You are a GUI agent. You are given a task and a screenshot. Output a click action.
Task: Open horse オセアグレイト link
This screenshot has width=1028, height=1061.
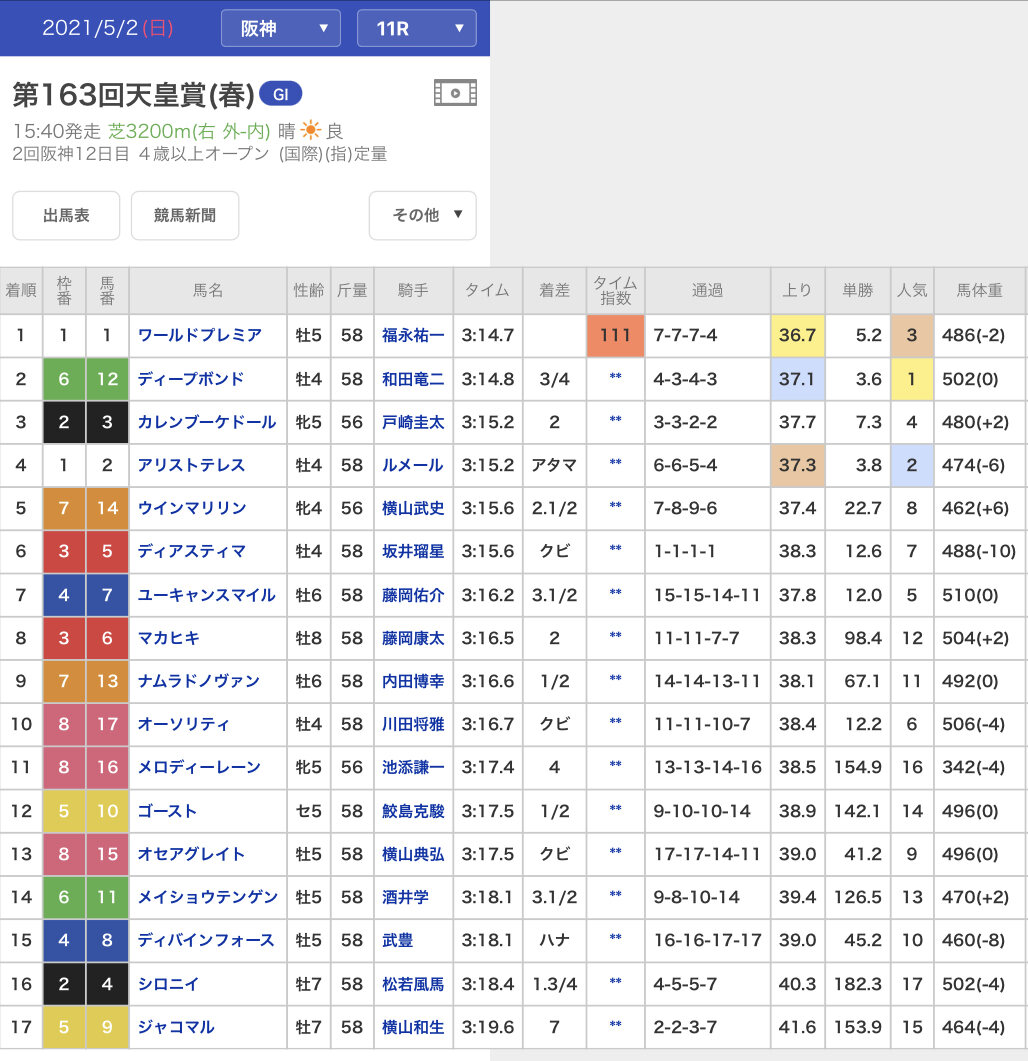tap(191, 854)
